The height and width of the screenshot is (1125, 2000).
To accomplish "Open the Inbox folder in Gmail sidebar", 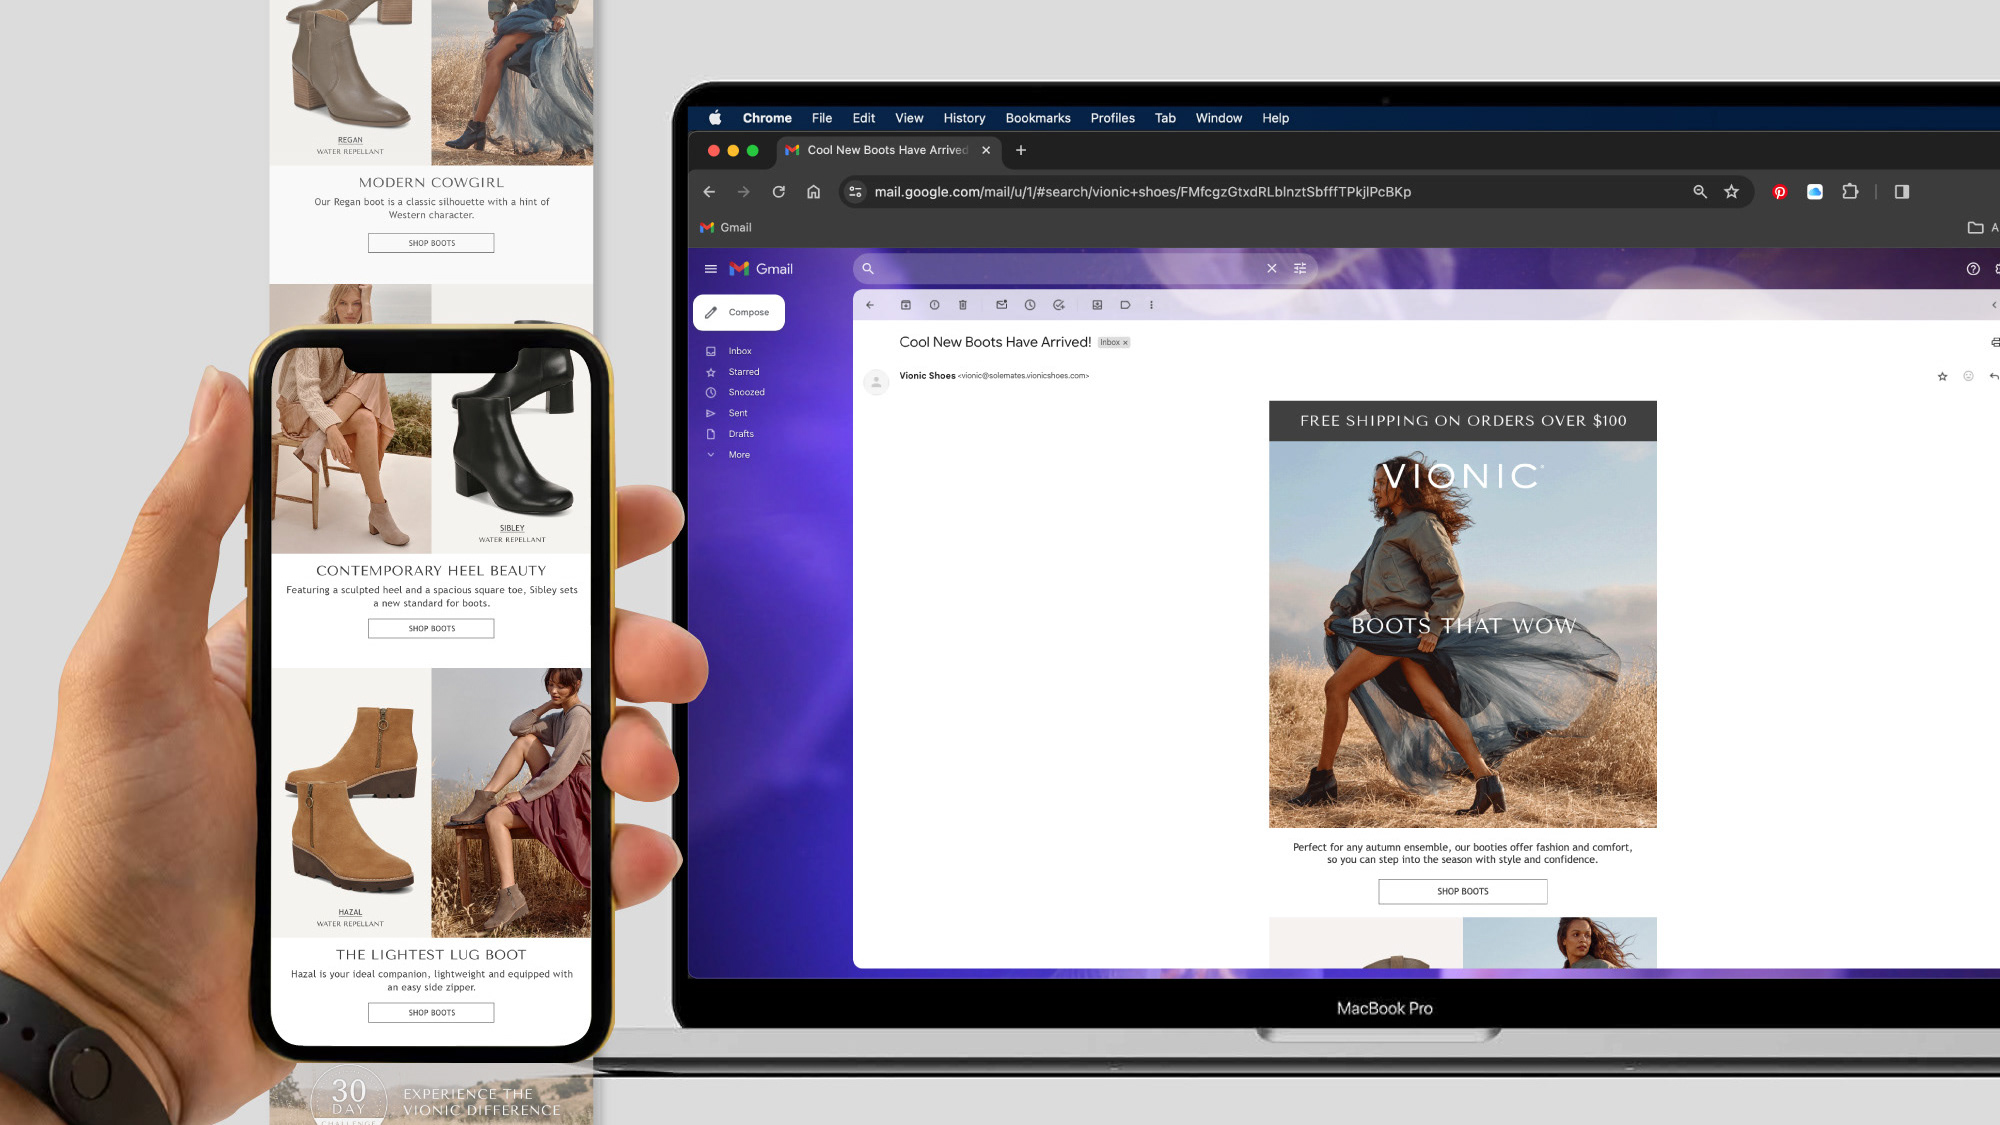I will pyautogui.click(x=740, y=351).
